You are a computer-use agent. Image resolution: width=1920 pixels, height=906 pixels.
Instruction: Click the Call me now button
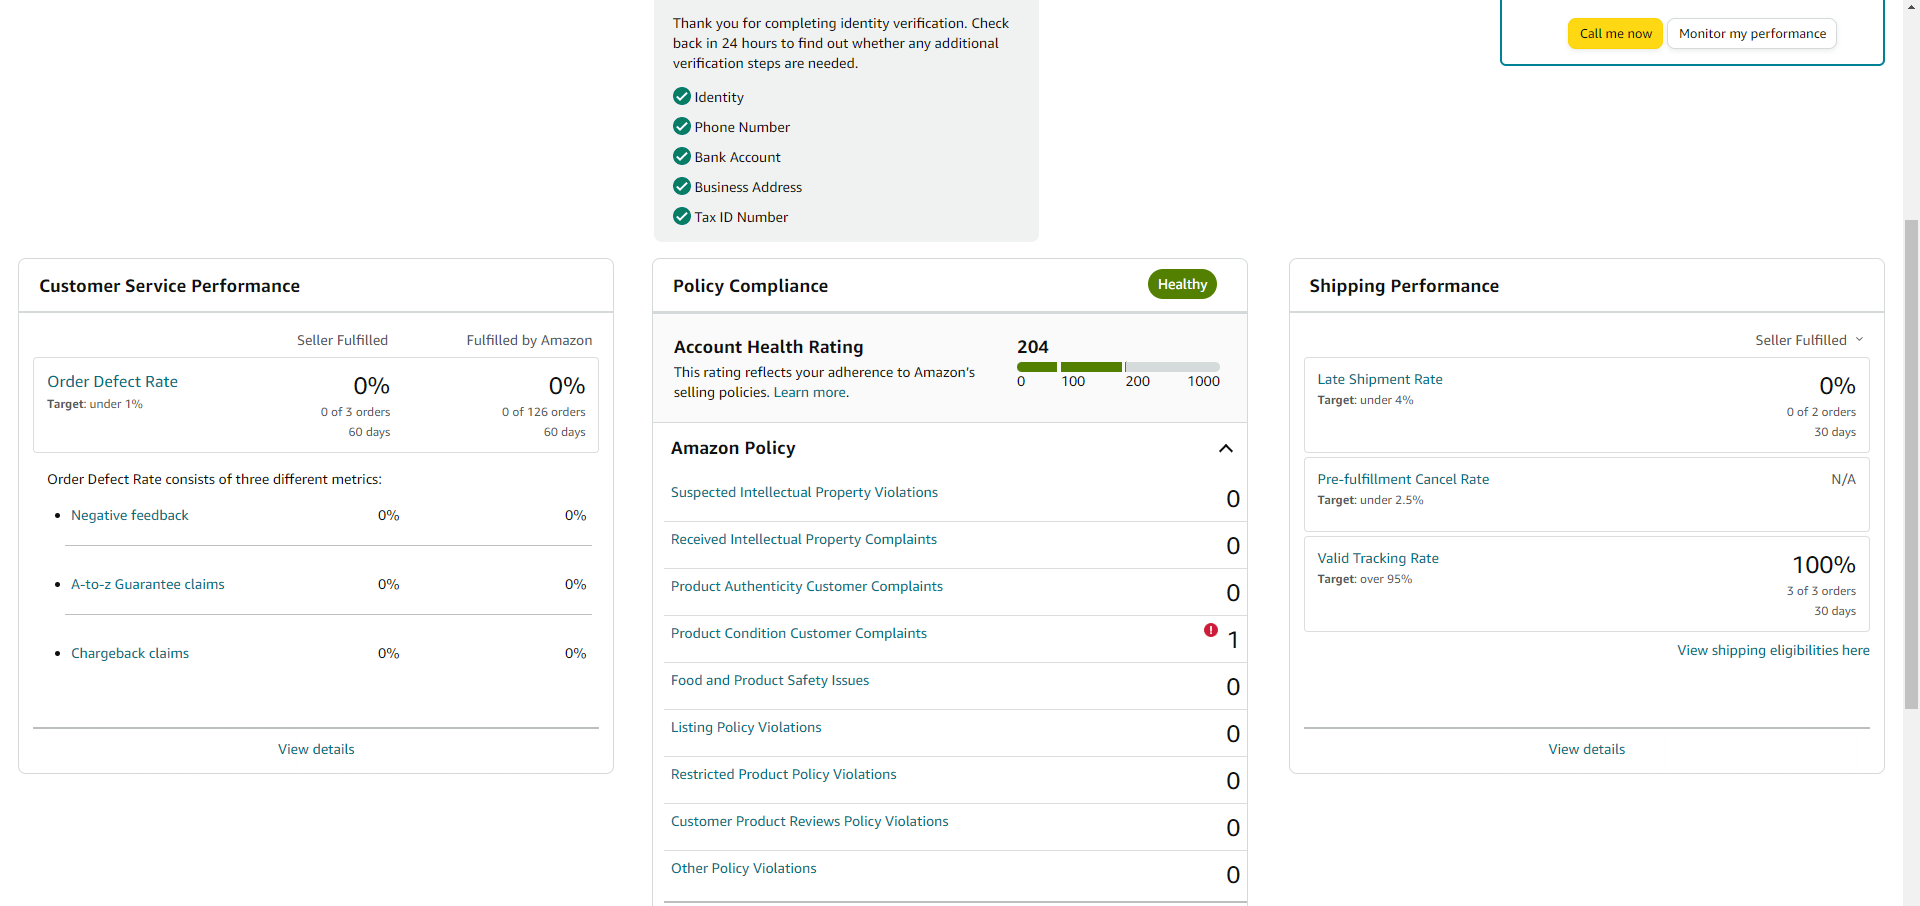pyautogui.click(x=1615, y=33)
